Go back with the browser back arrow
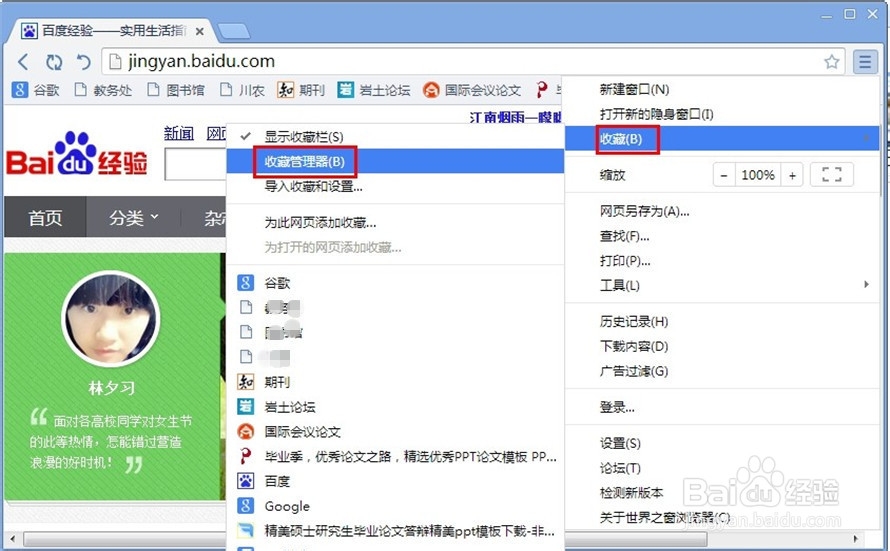Image resolution: width=890 pixels, height=551 pixels. coord(23,61)
